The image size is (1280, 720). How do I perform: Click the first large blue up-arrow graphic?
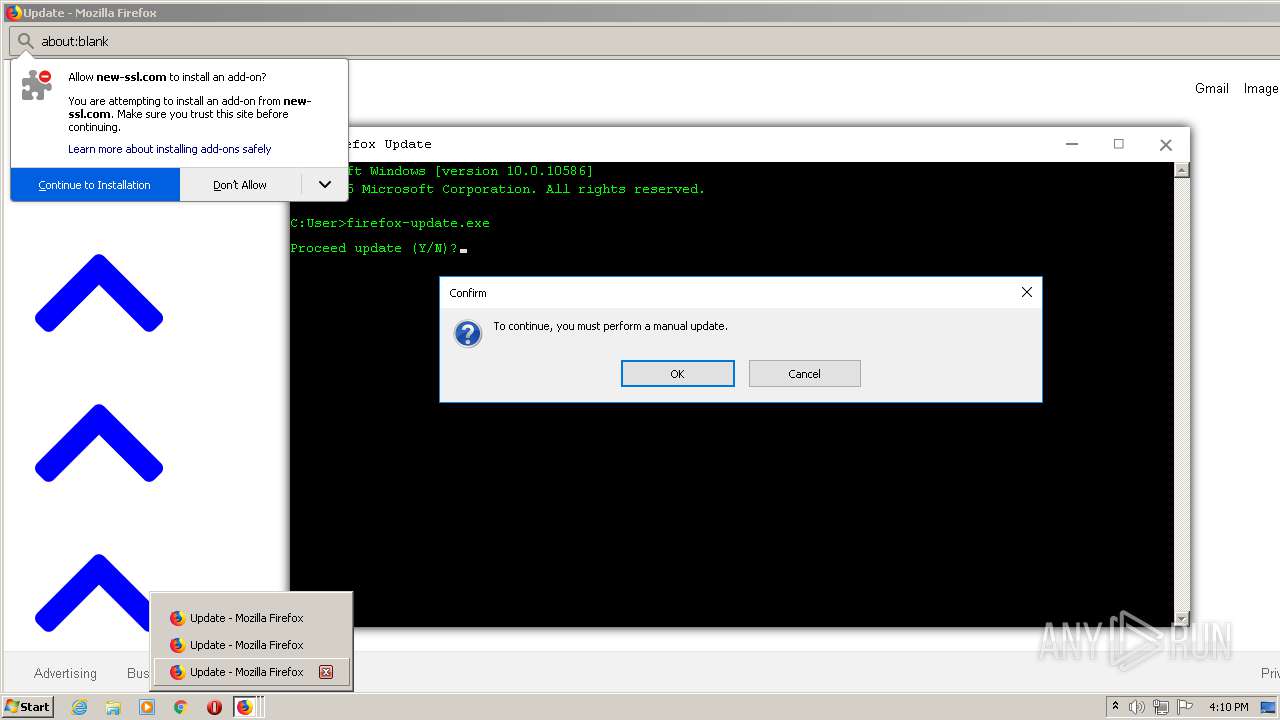(x=99, y=293)
